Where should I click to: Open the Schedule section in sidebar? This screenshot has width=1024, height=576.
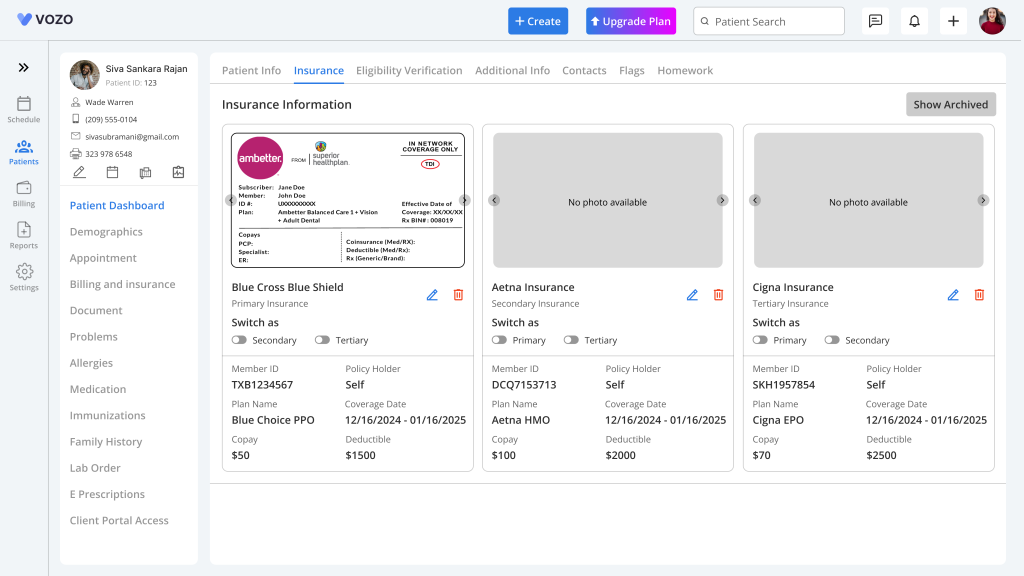point(24,110)
